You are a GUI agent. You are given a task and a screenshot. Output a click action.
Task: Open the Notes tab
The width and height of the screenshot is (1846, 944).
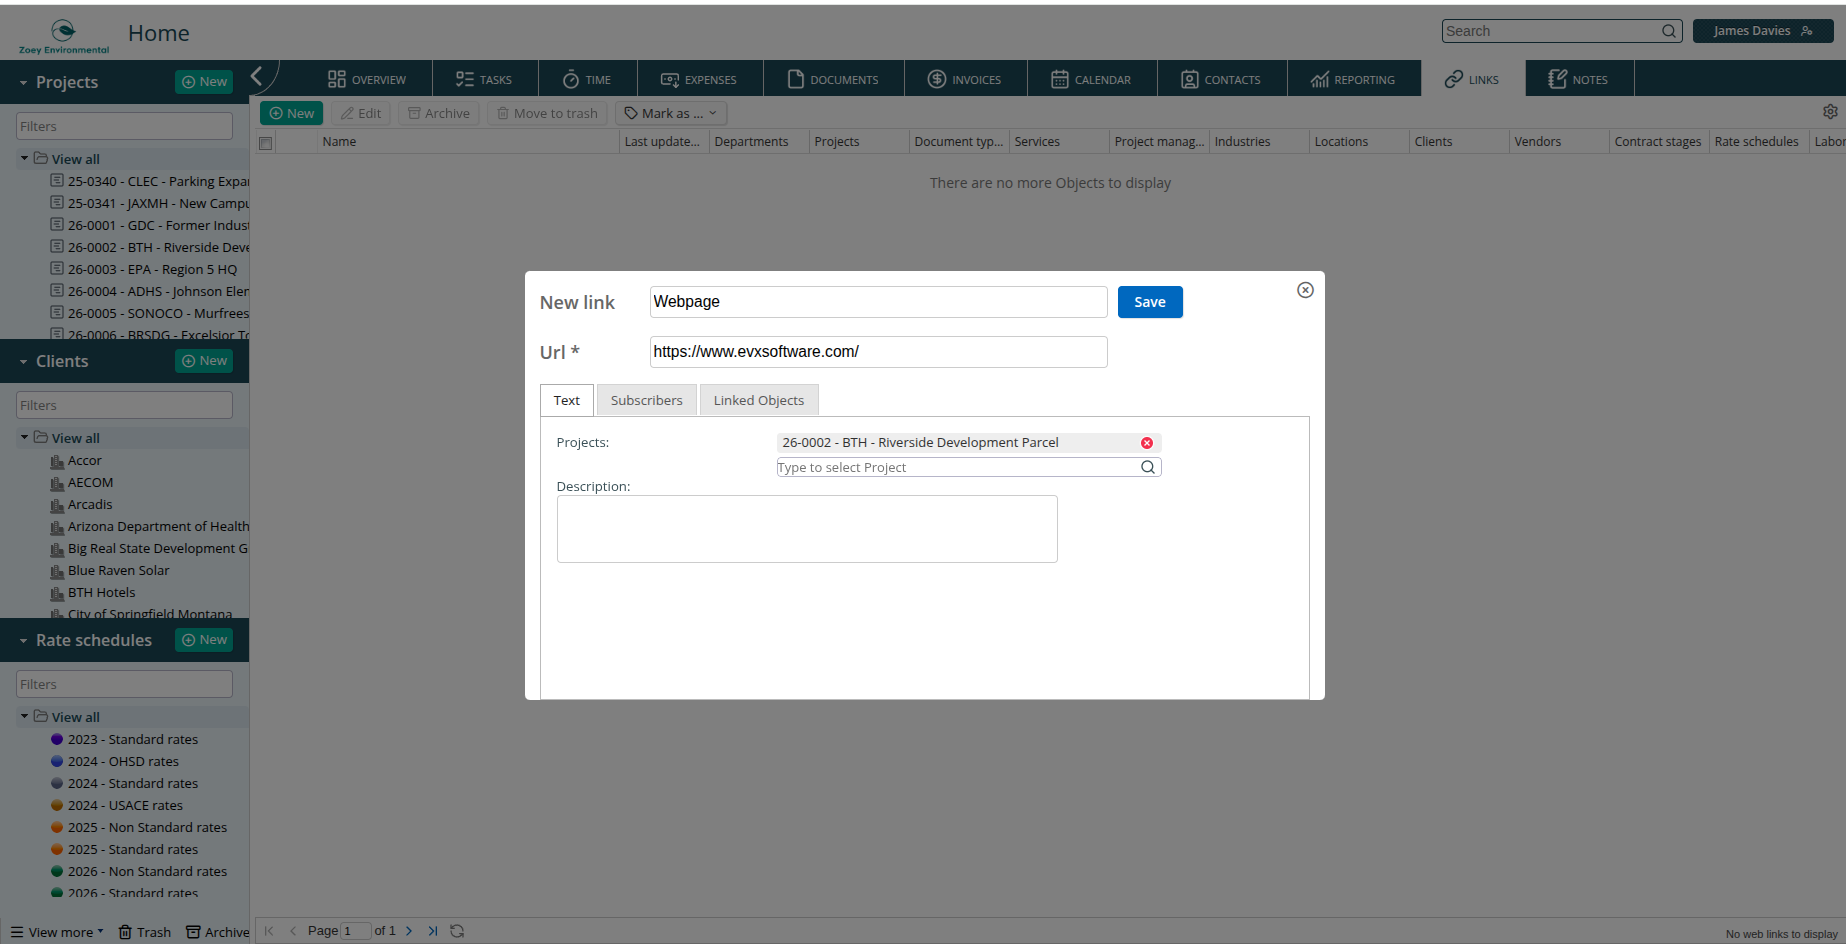click(x=1579, y=79)
